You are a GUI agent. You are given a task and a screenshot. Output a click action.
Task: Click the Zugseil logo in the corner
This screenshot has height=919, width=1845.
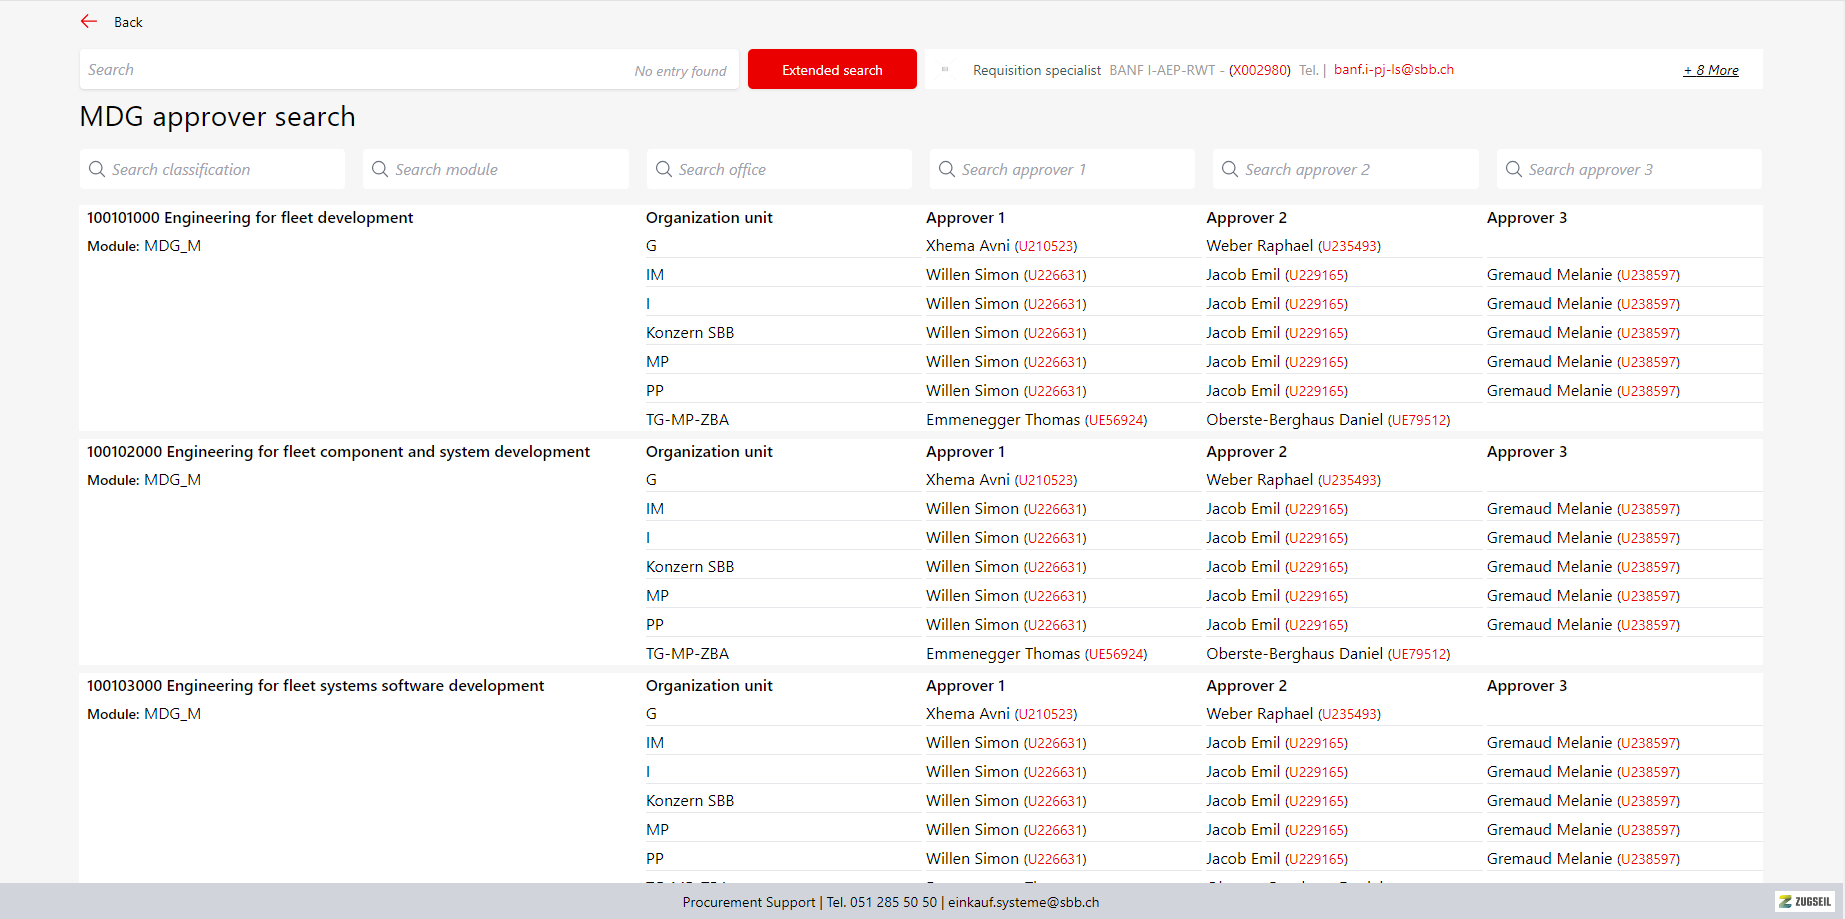click(x=1806, y=901)
